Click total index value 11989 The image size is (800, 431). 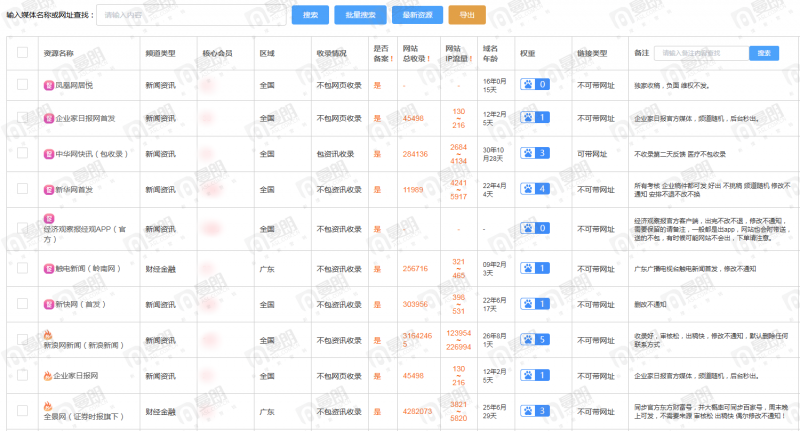click(x=413, y=189)
